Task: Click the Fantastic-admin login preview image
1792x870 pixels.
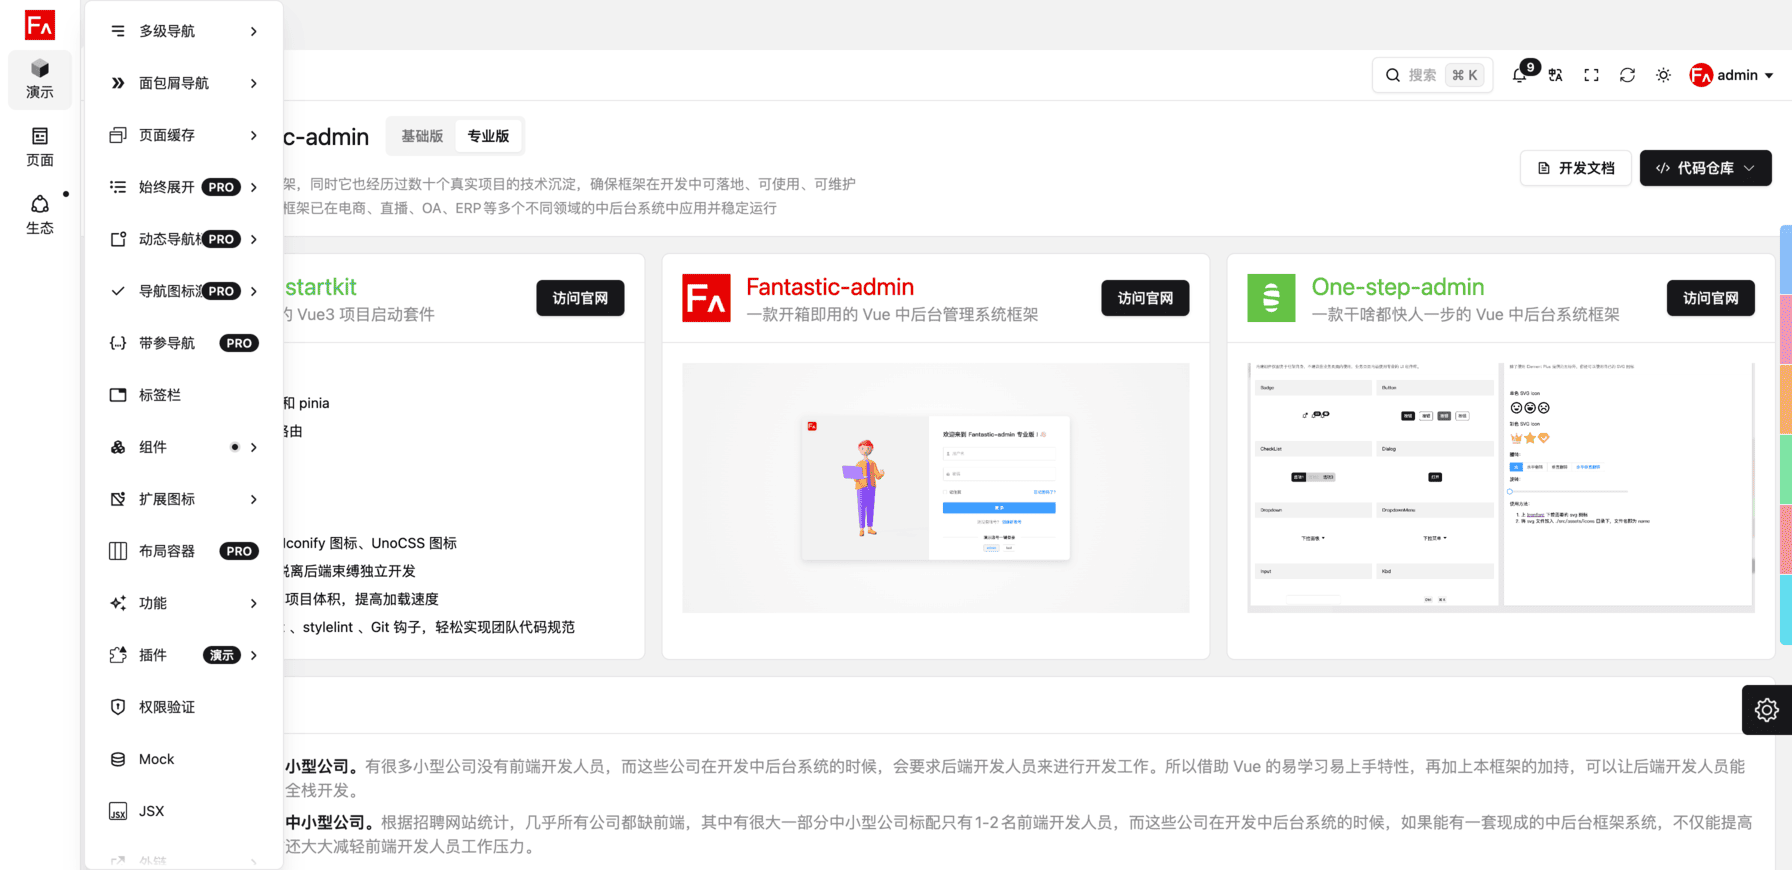Action: (935, 488)
